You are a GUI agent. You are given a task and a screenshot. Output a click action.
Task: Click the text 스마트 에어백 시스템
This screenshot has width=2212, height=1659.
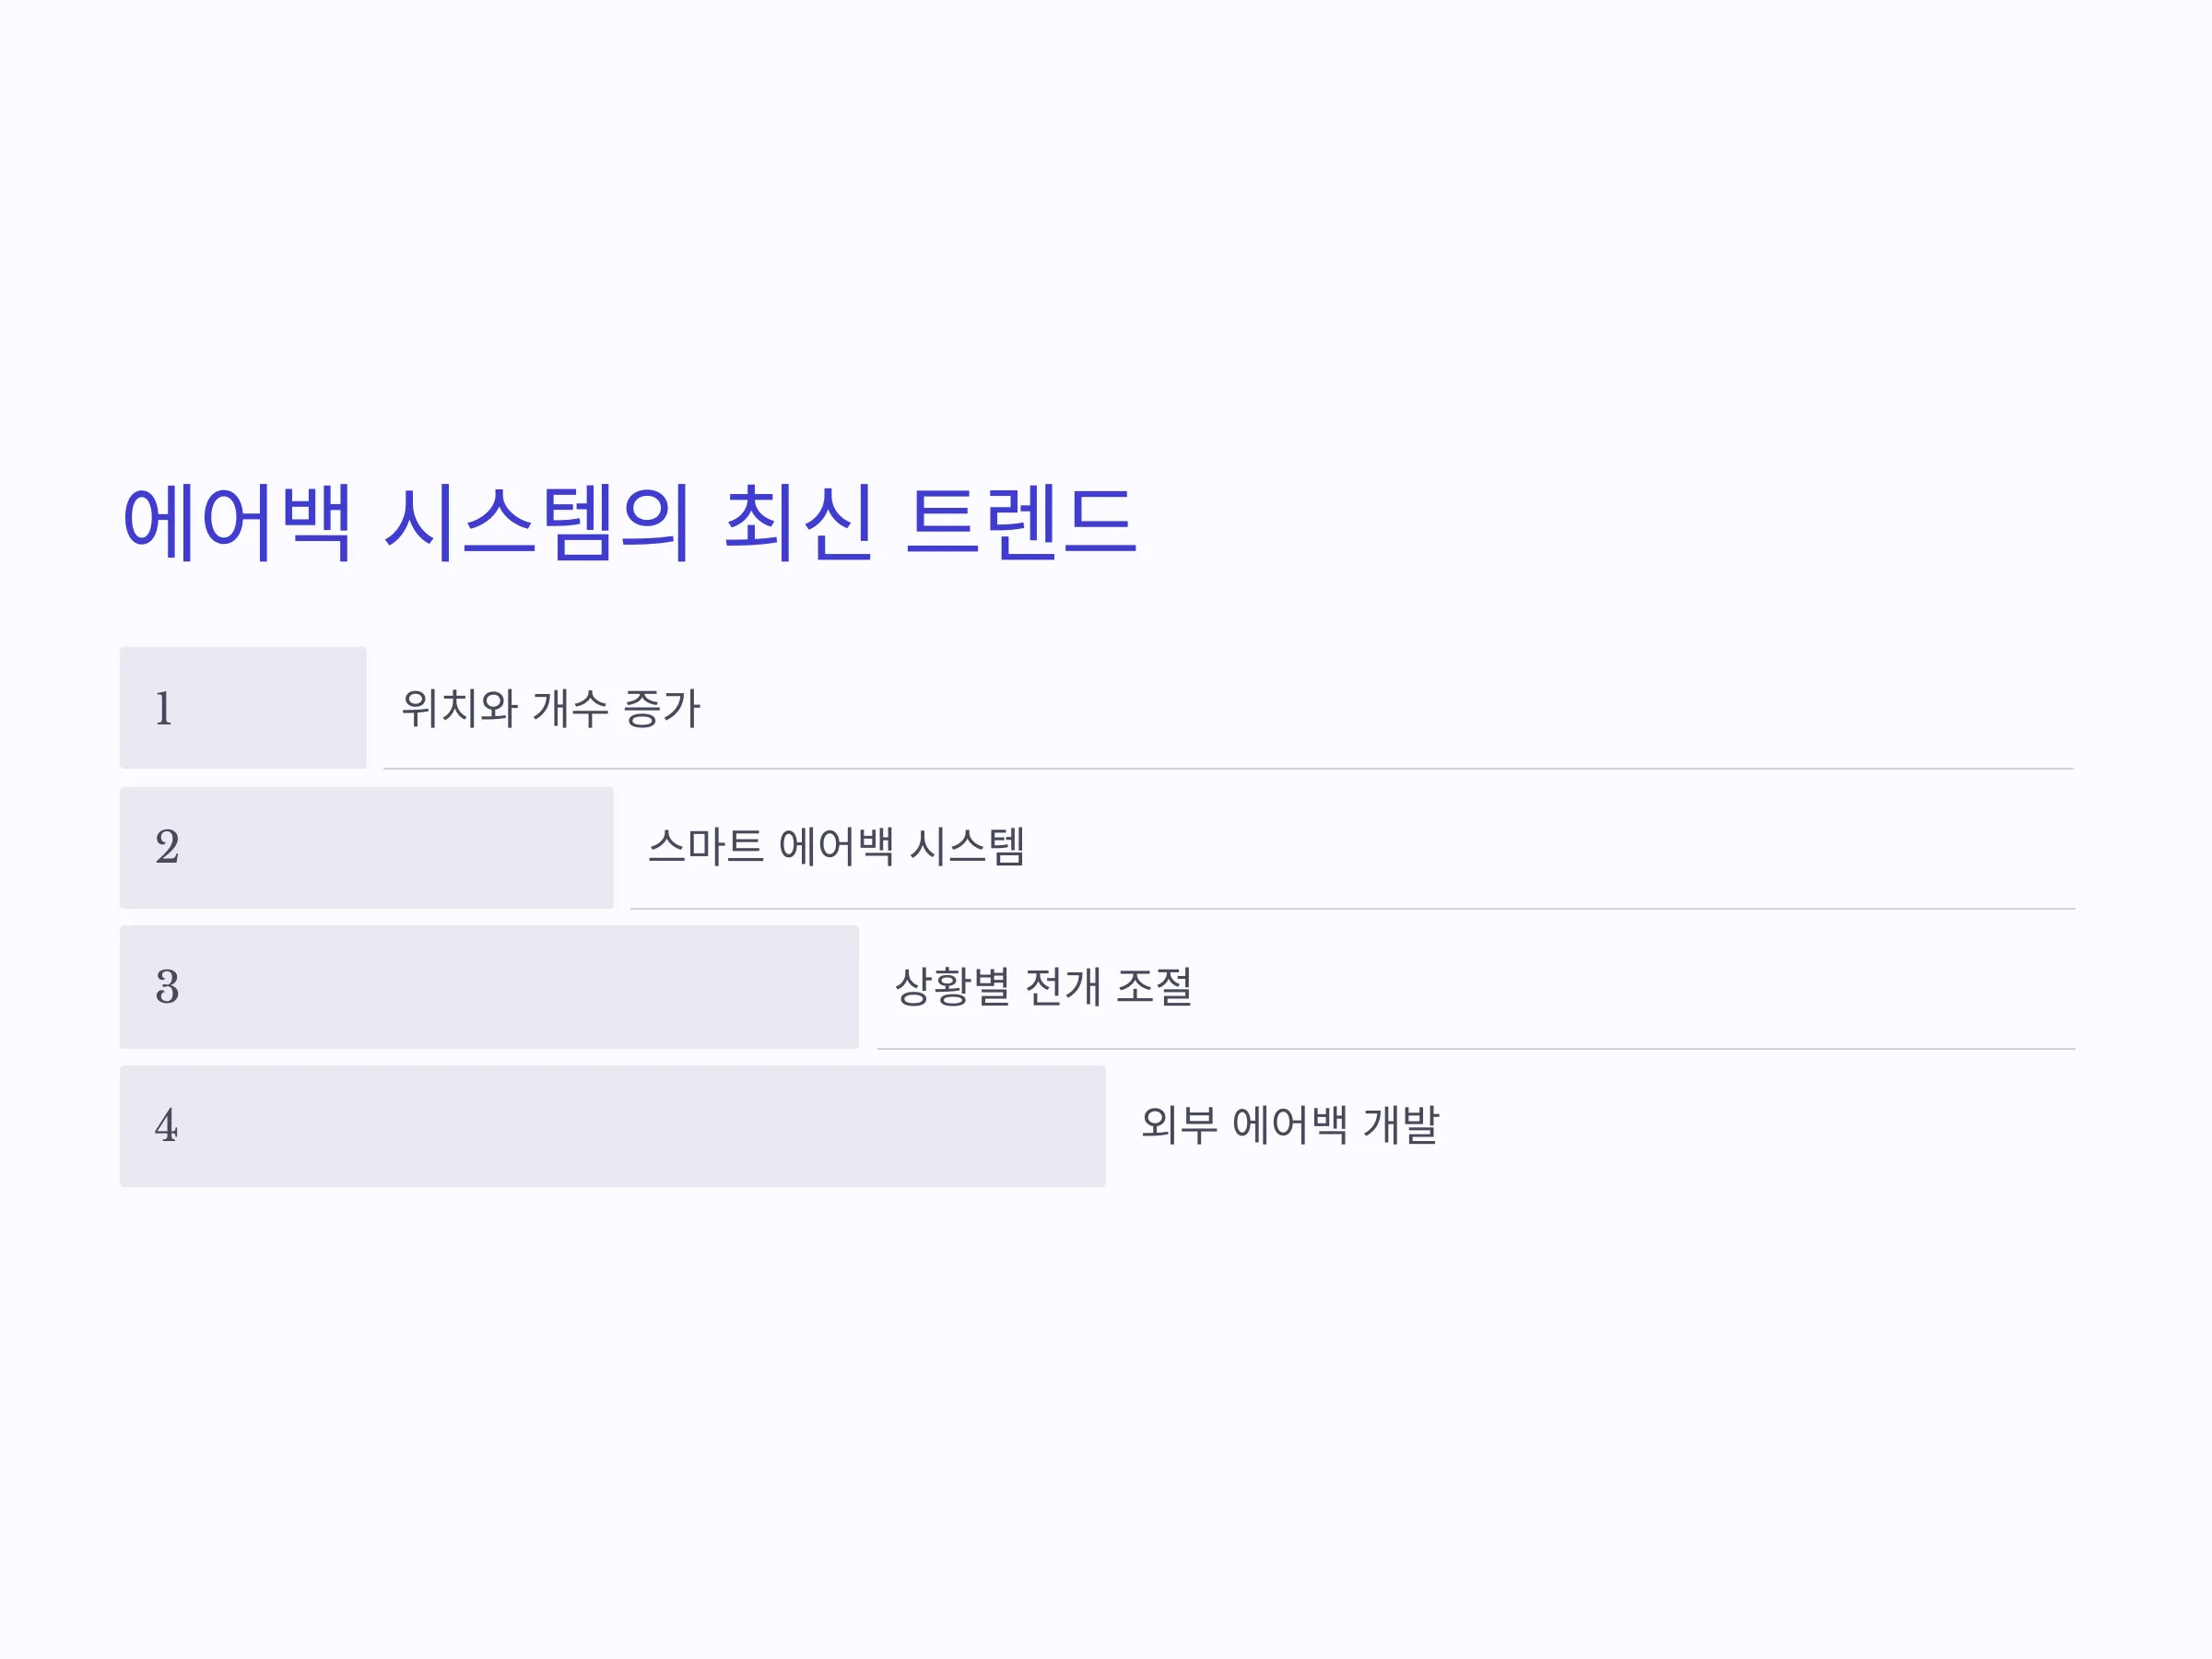837,847
